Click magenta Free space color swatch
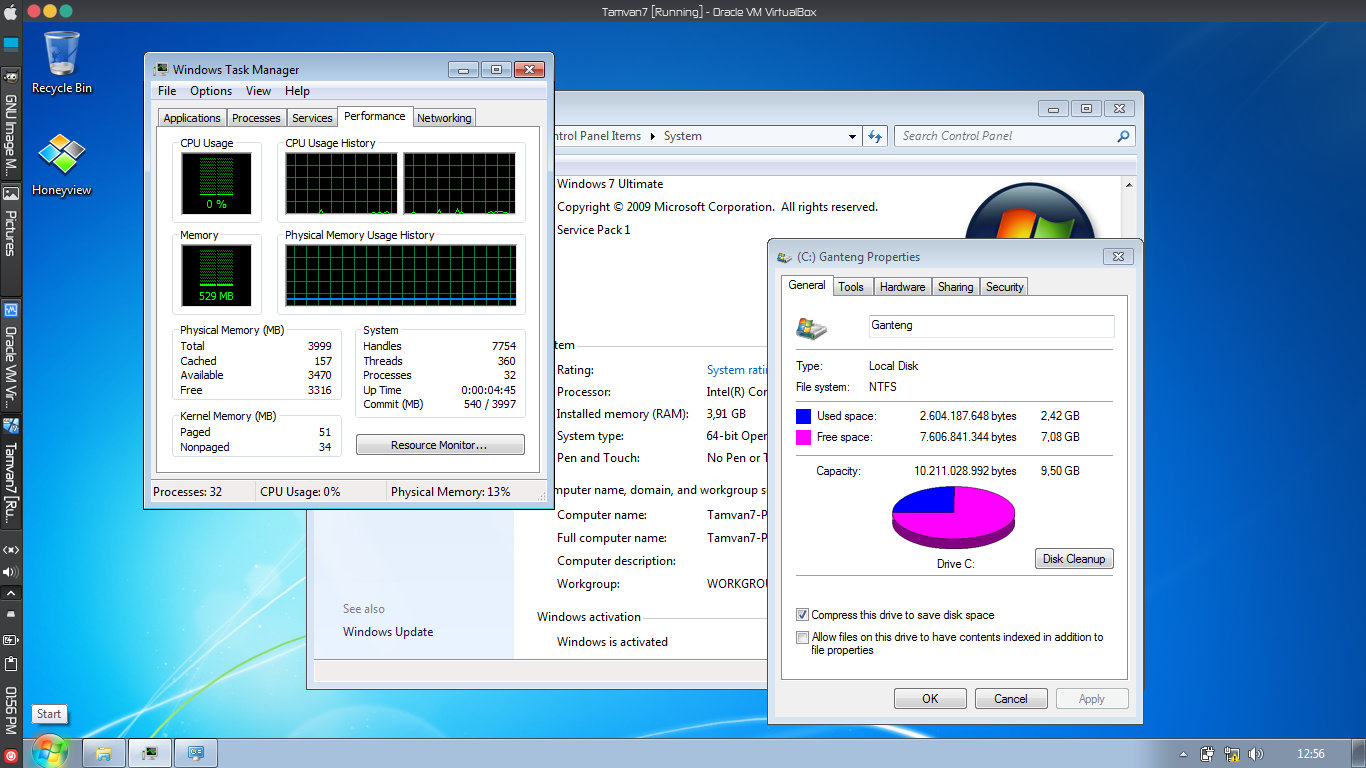The height and width of the screenshot is (768, 1366). tap(803, 437)
